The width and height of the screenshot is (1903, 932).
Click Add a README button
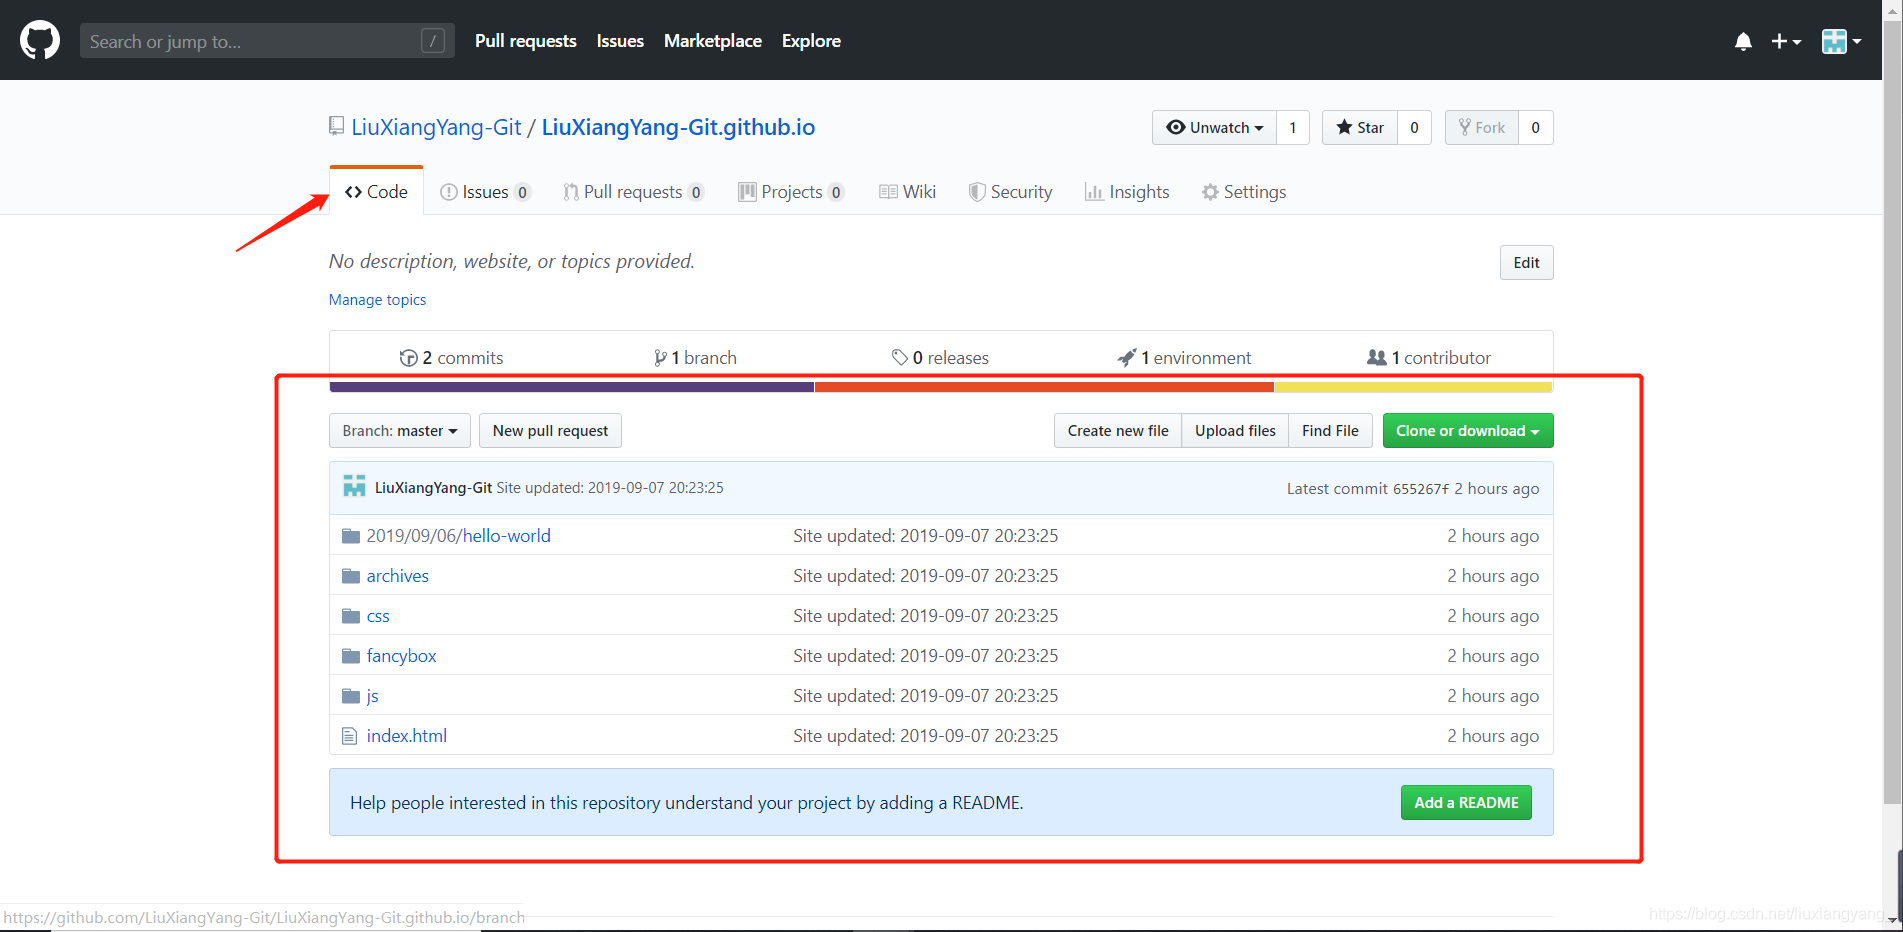[1466, 802]
